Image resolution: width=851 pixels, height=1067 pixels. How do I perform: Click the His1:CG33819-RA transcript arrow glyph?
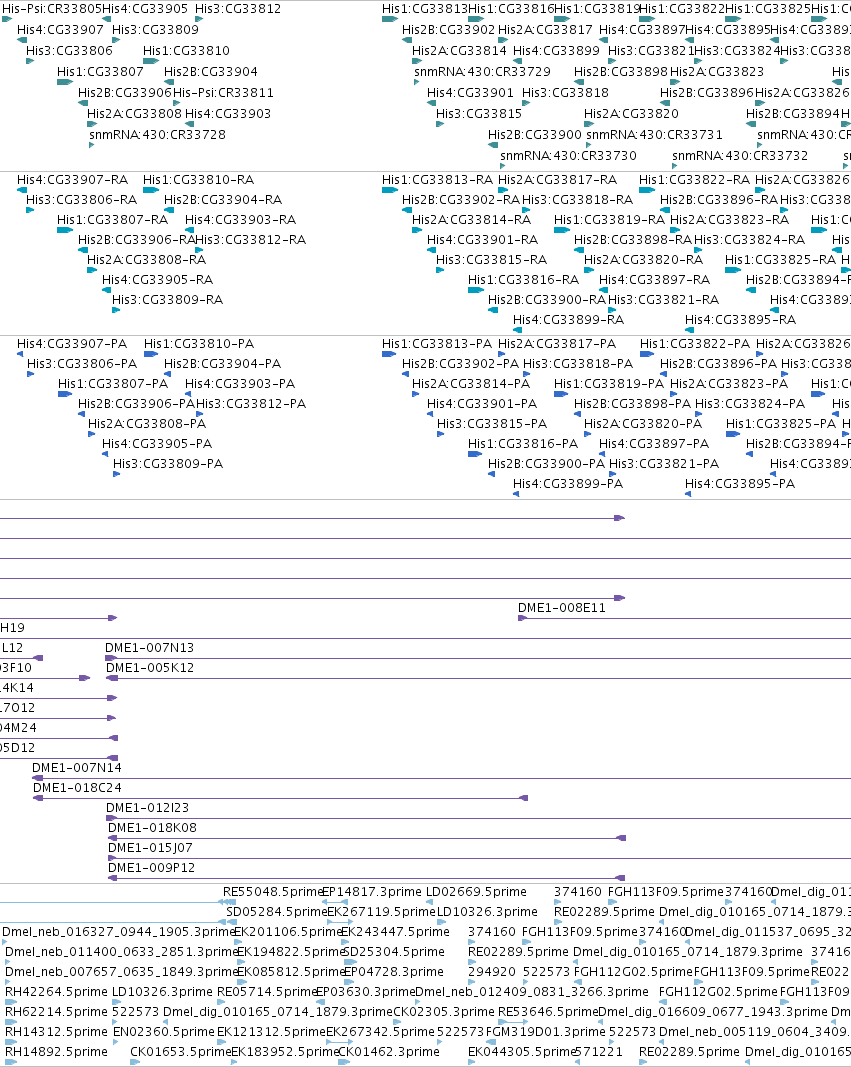pos(562,230)
